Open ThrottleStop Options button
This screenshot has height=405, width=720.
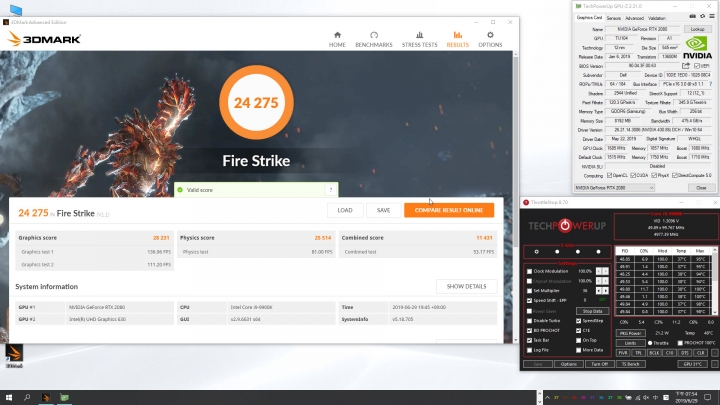pyautogui.click(x=568, y=364)
